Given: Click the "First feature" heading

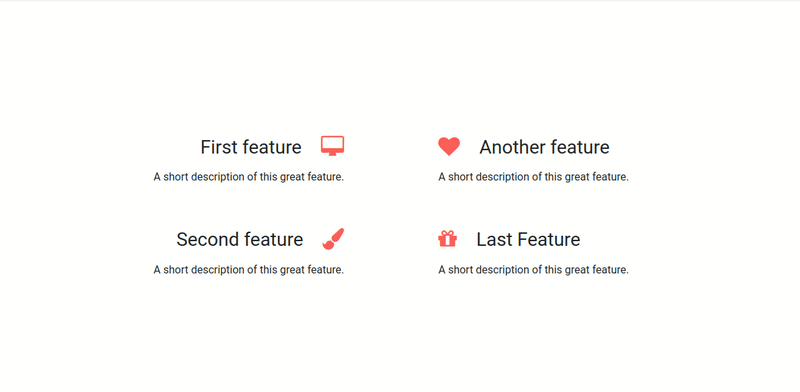Looking at the screenshot, I should 251,147.
